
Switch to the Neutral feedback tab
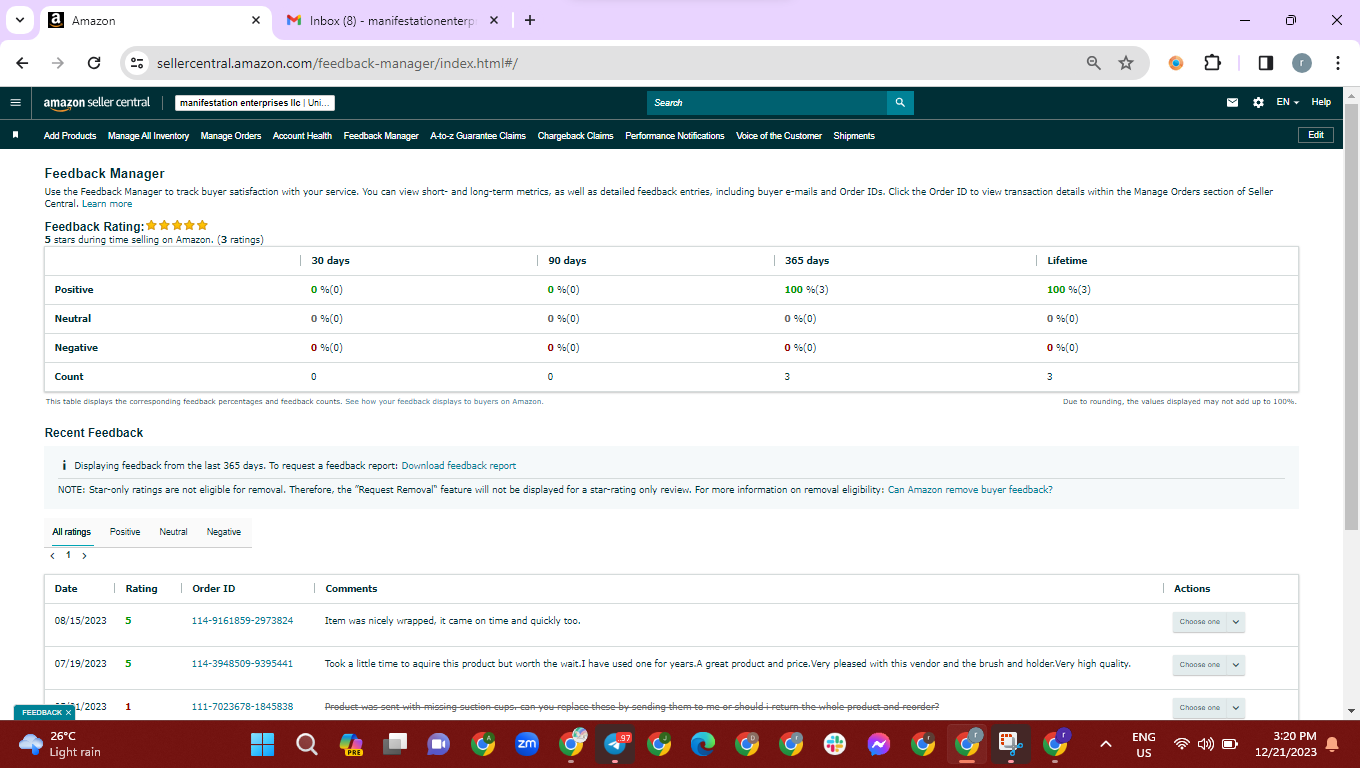(x=173, y=532)
